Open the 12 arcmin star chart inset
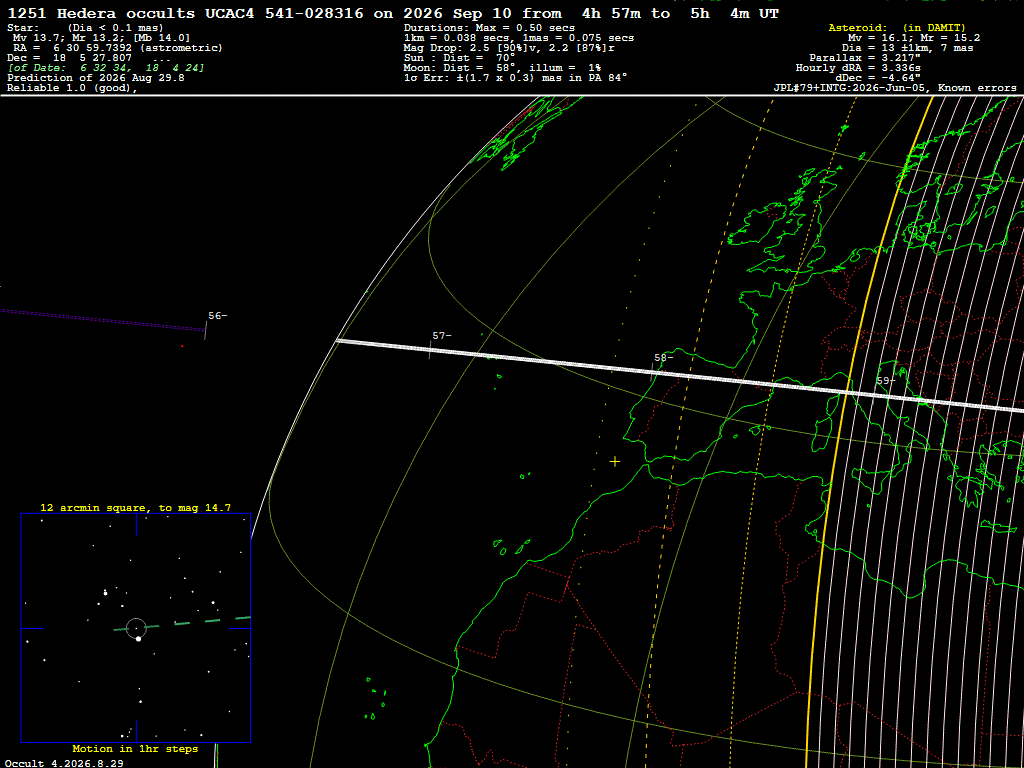 click(x=136, y=628)
